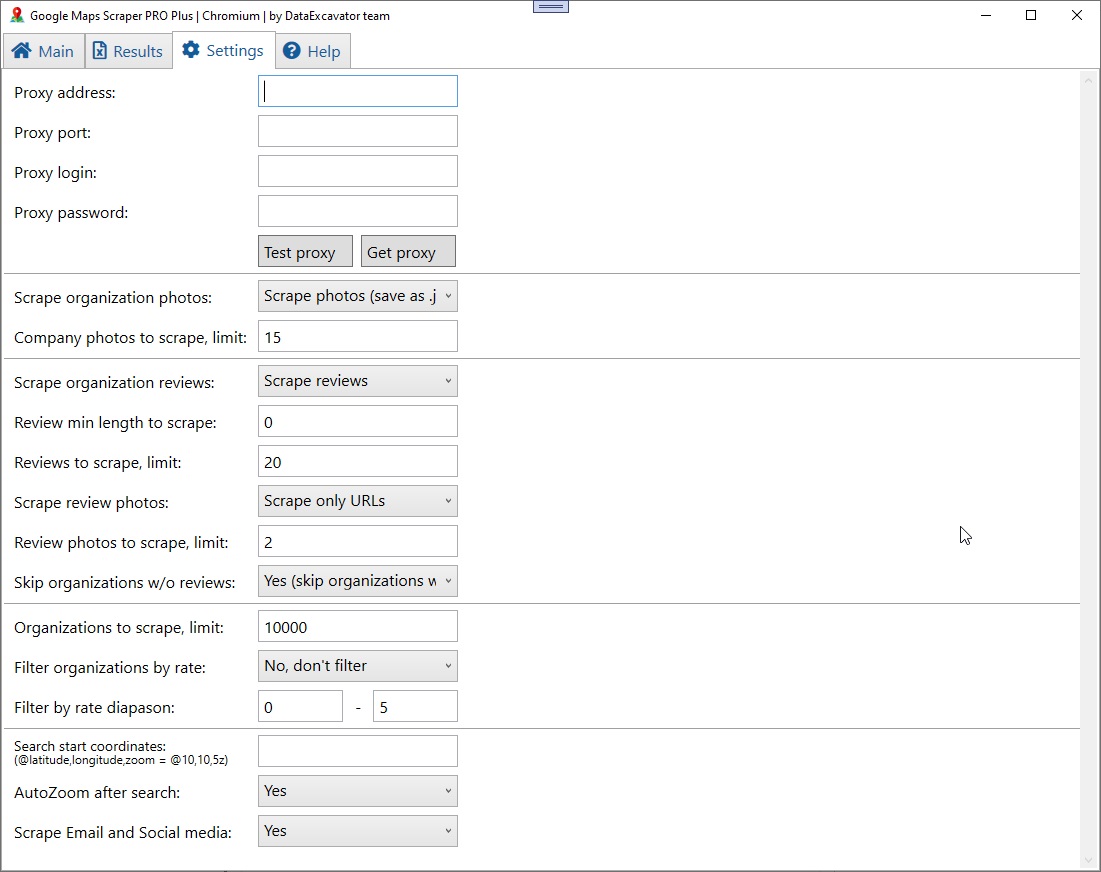Click the Organizations to scrape limit field
The height and width of the screenshot is (872, 1101).
pos(357,627)
